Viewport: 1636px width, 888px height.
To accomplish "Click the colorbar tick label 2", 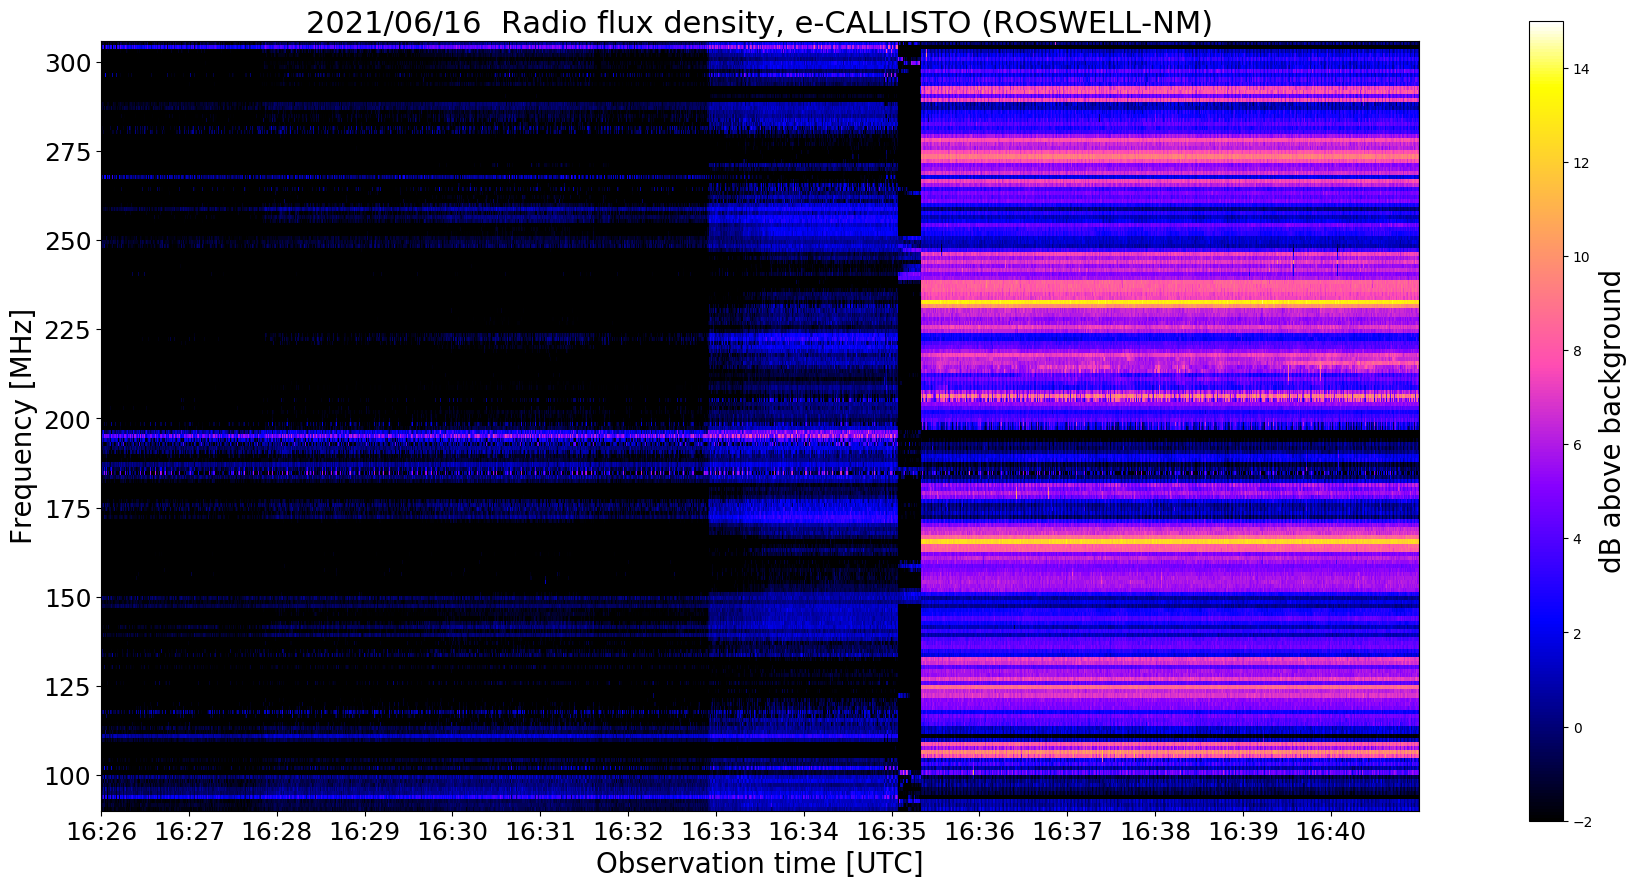I will click(x=1576, y=633).
